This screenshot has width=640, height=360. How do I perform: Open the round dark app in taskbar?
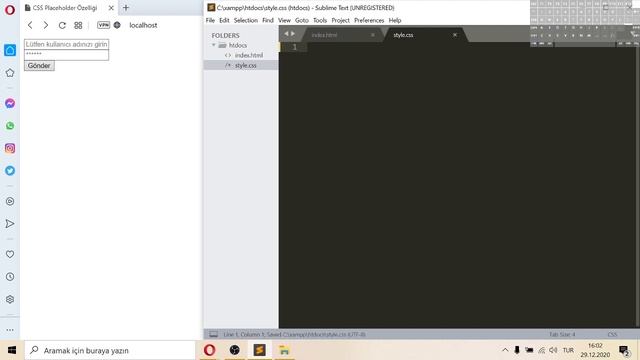(x=234, y=350)
